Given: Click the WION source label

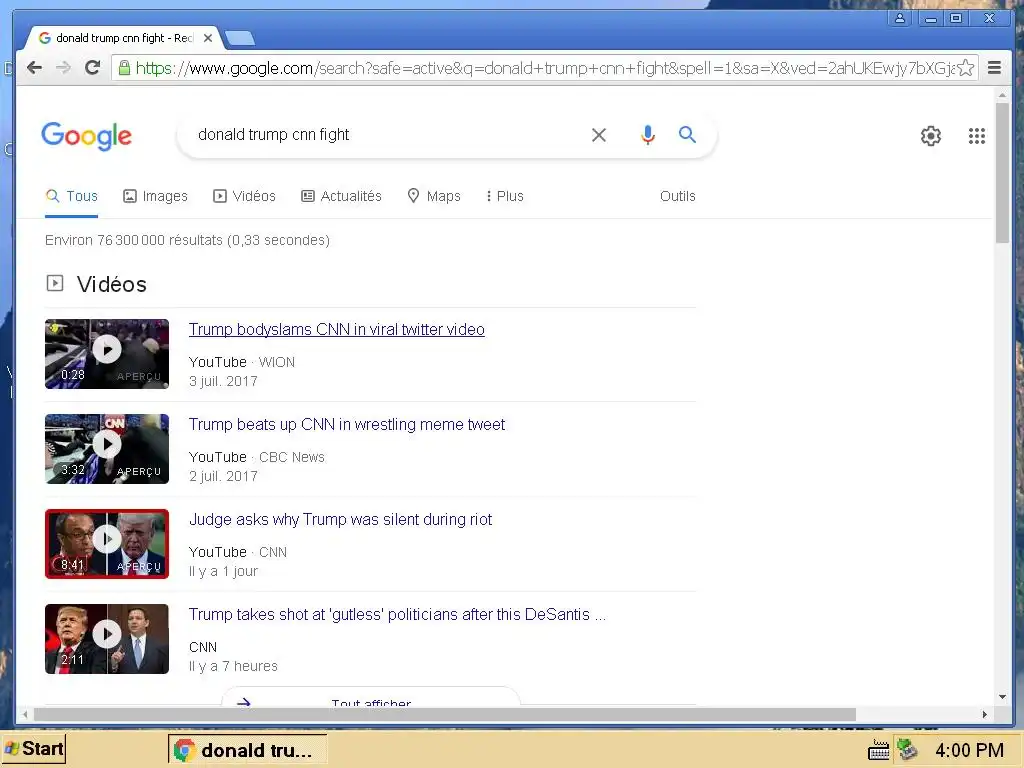Looking at the screenshot, I should pyautogui.click(x=276, y=362).
